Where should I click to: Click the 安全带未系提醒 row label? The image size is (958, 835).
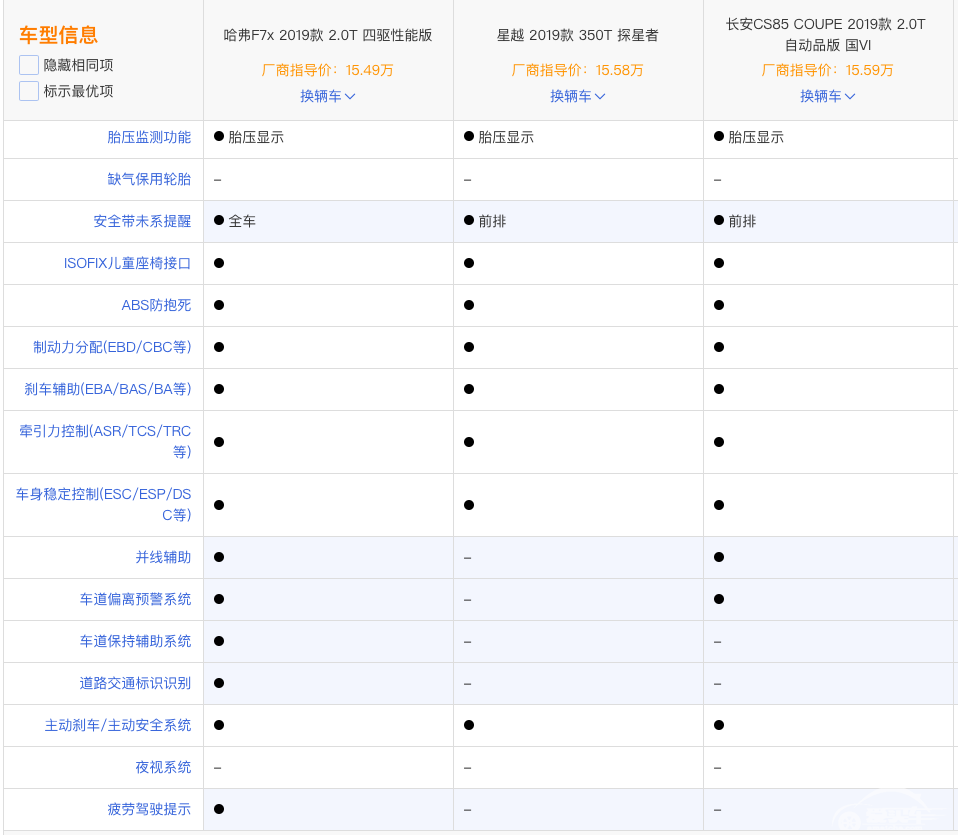(142, 221)
